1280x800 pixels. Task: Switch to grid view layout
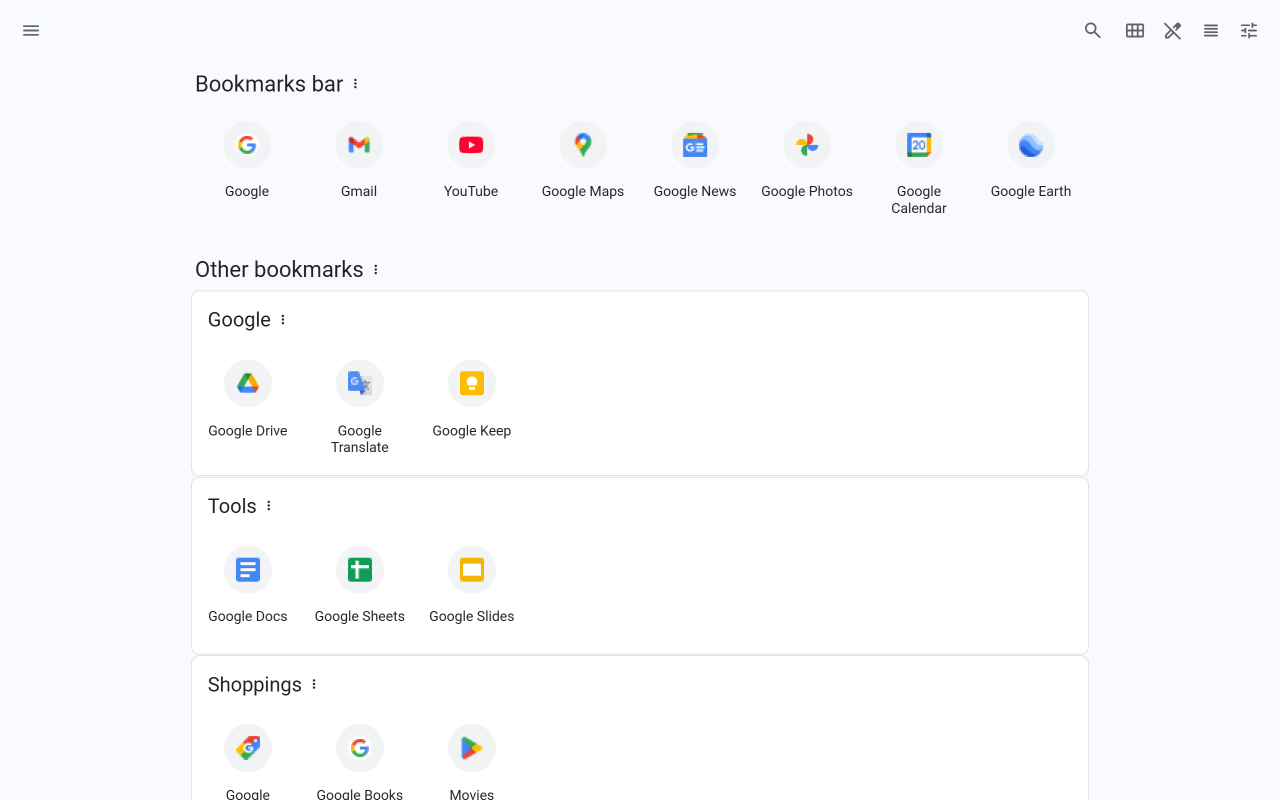(1134, 30)
